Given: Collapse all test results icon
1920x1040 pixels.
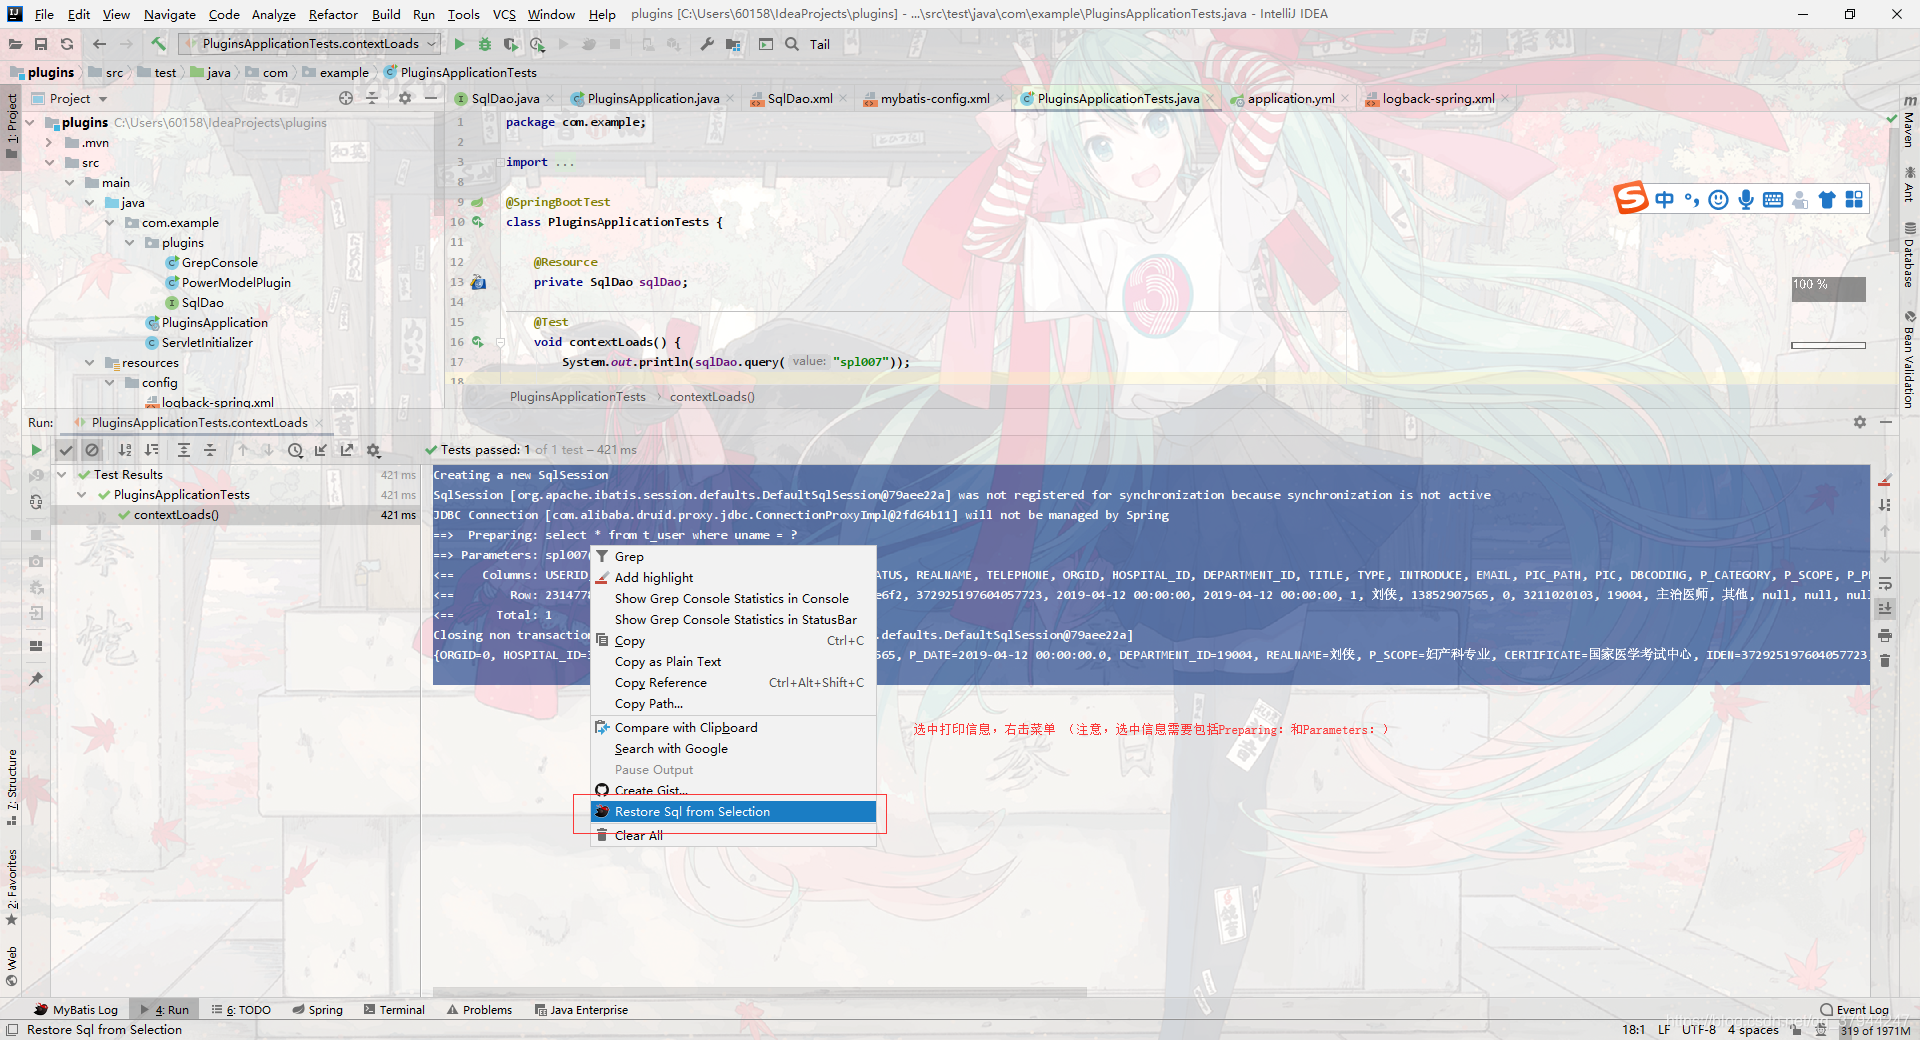Looking at the screenshot, I should tap(210, 450).
